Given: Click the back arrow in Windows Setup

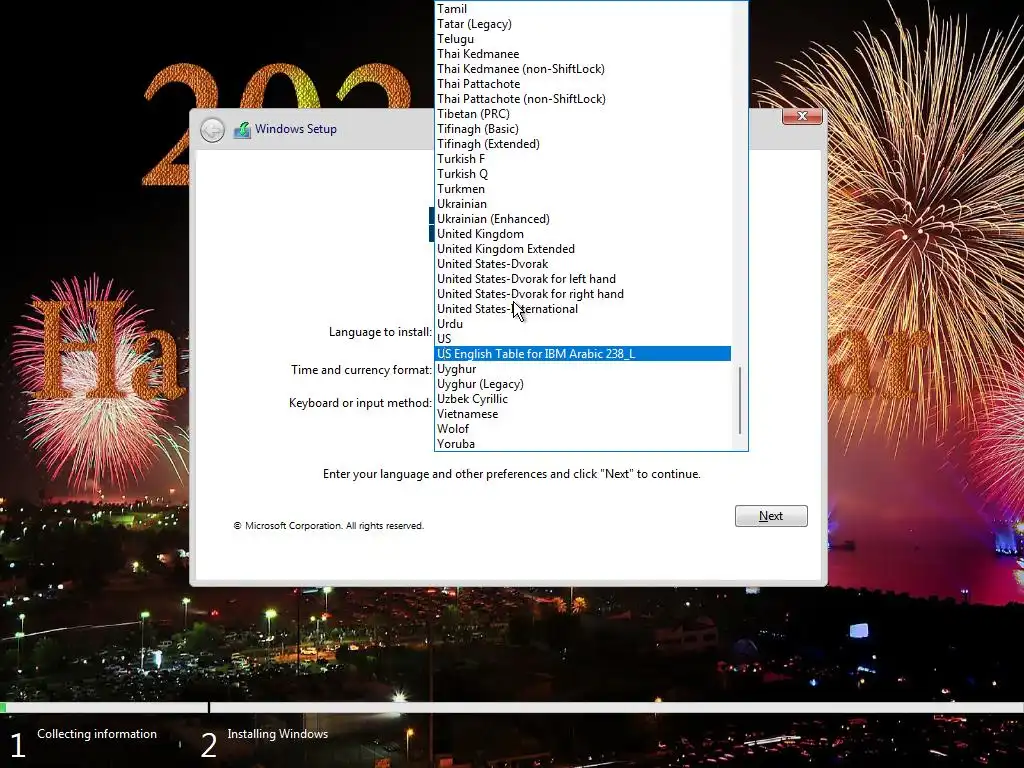Looking at the screenshot, I should [x=212, y=130].
